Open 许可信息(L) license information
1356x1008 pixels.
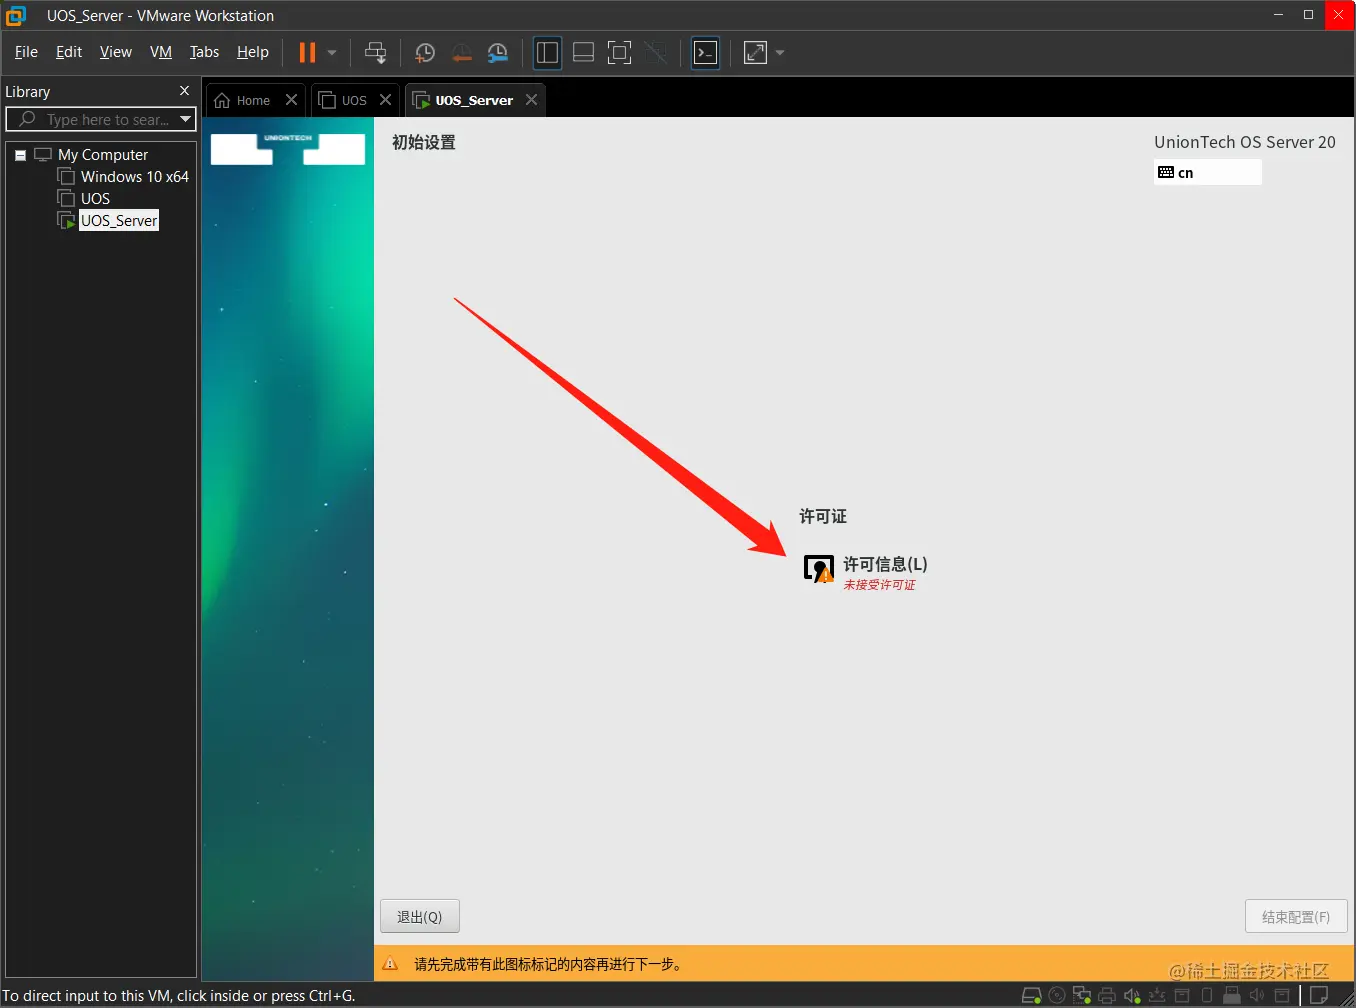pos(883,564)
